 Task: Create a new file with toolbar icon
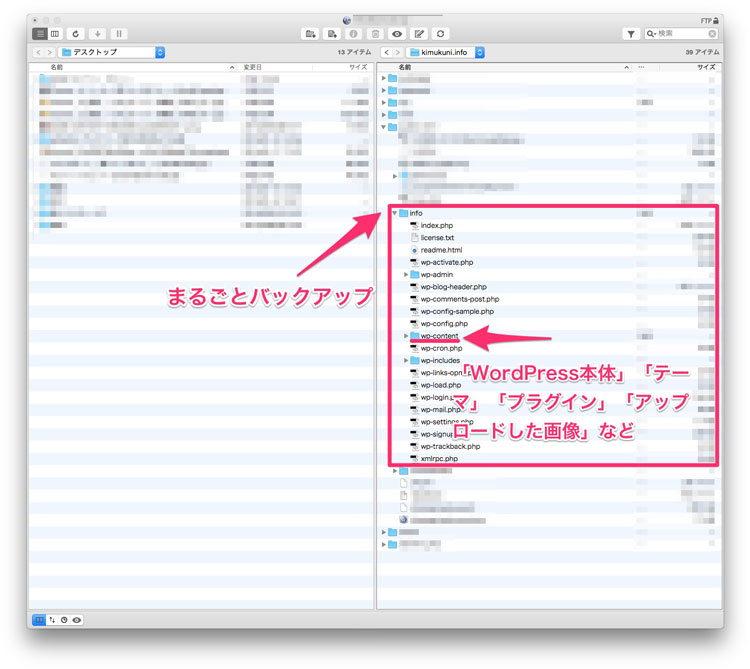tap(332, 33)
